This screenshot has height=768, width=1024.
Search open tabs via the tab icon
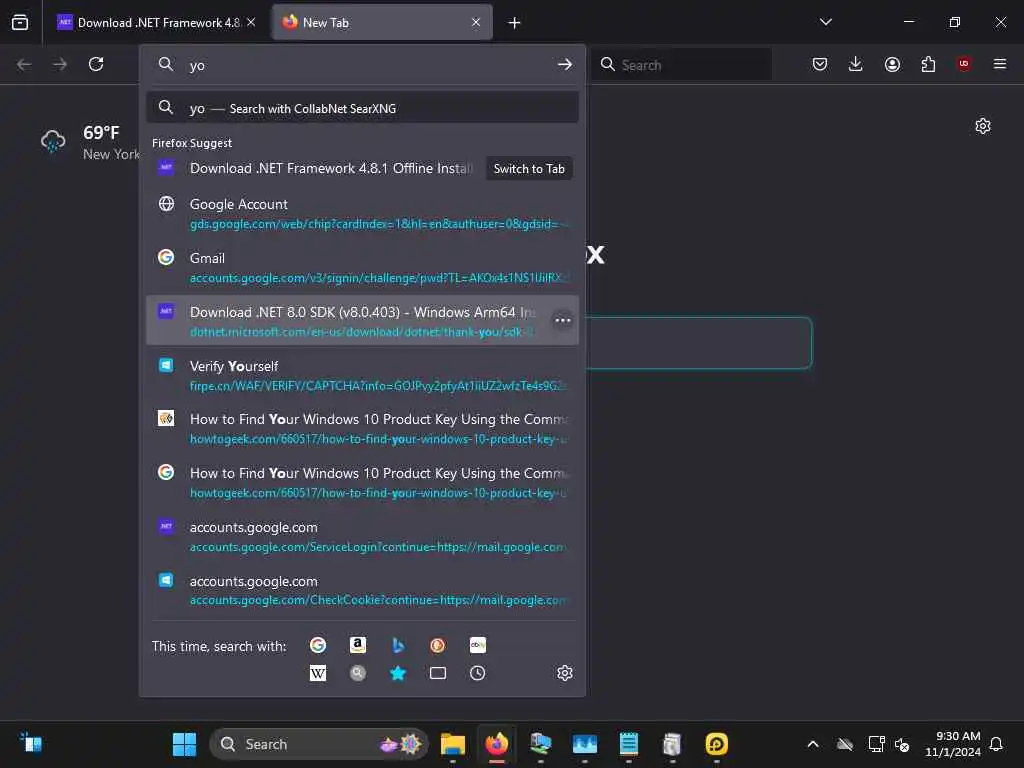point(438,673)
